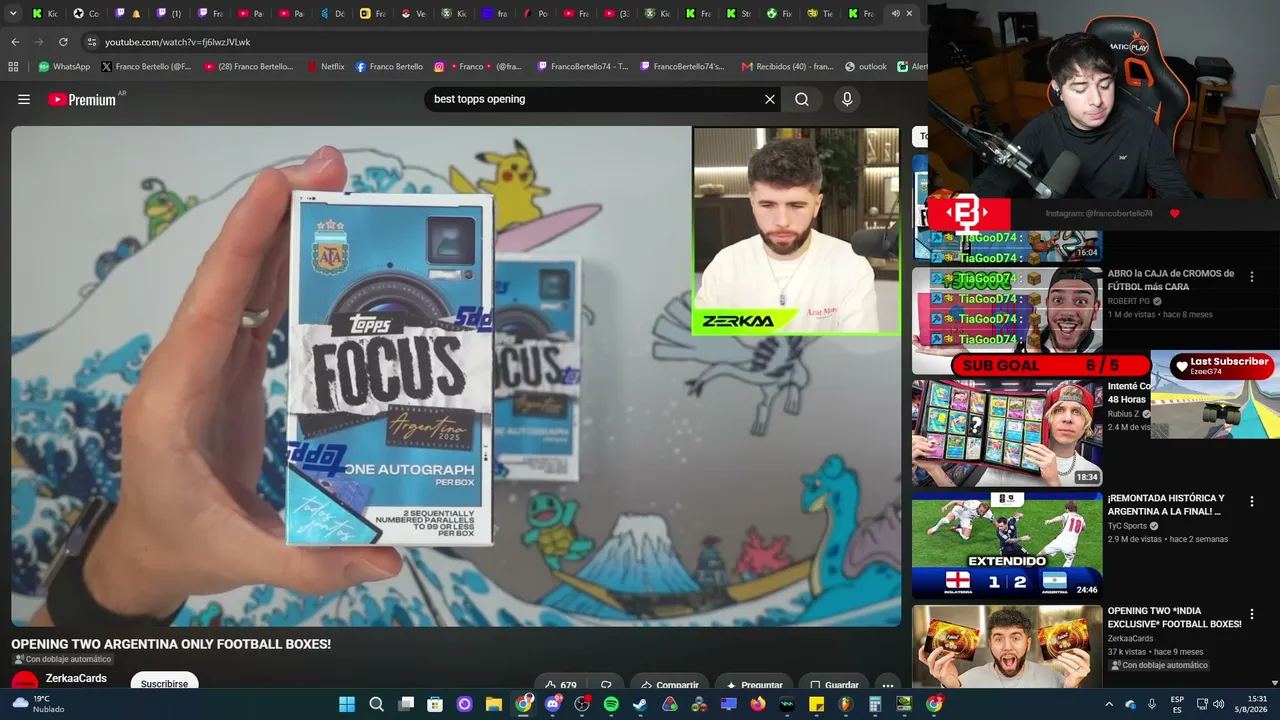Open 'OPENING TWO *INDIA EXCLUSIVE* FOOTBALL BOXES!' video
The height and width of the screenshot is (720, 1280).
point(1174,617)
